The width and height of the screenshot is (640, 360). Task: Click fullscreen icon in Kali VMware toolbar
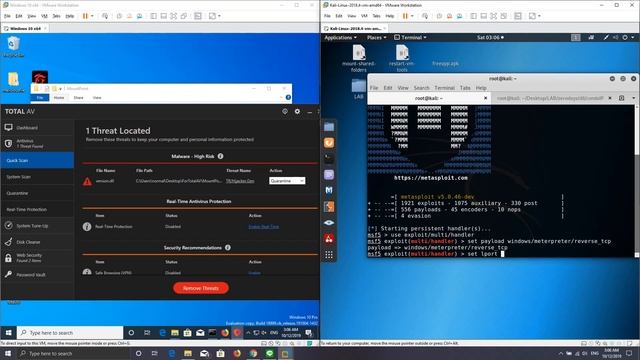[493, 16]
